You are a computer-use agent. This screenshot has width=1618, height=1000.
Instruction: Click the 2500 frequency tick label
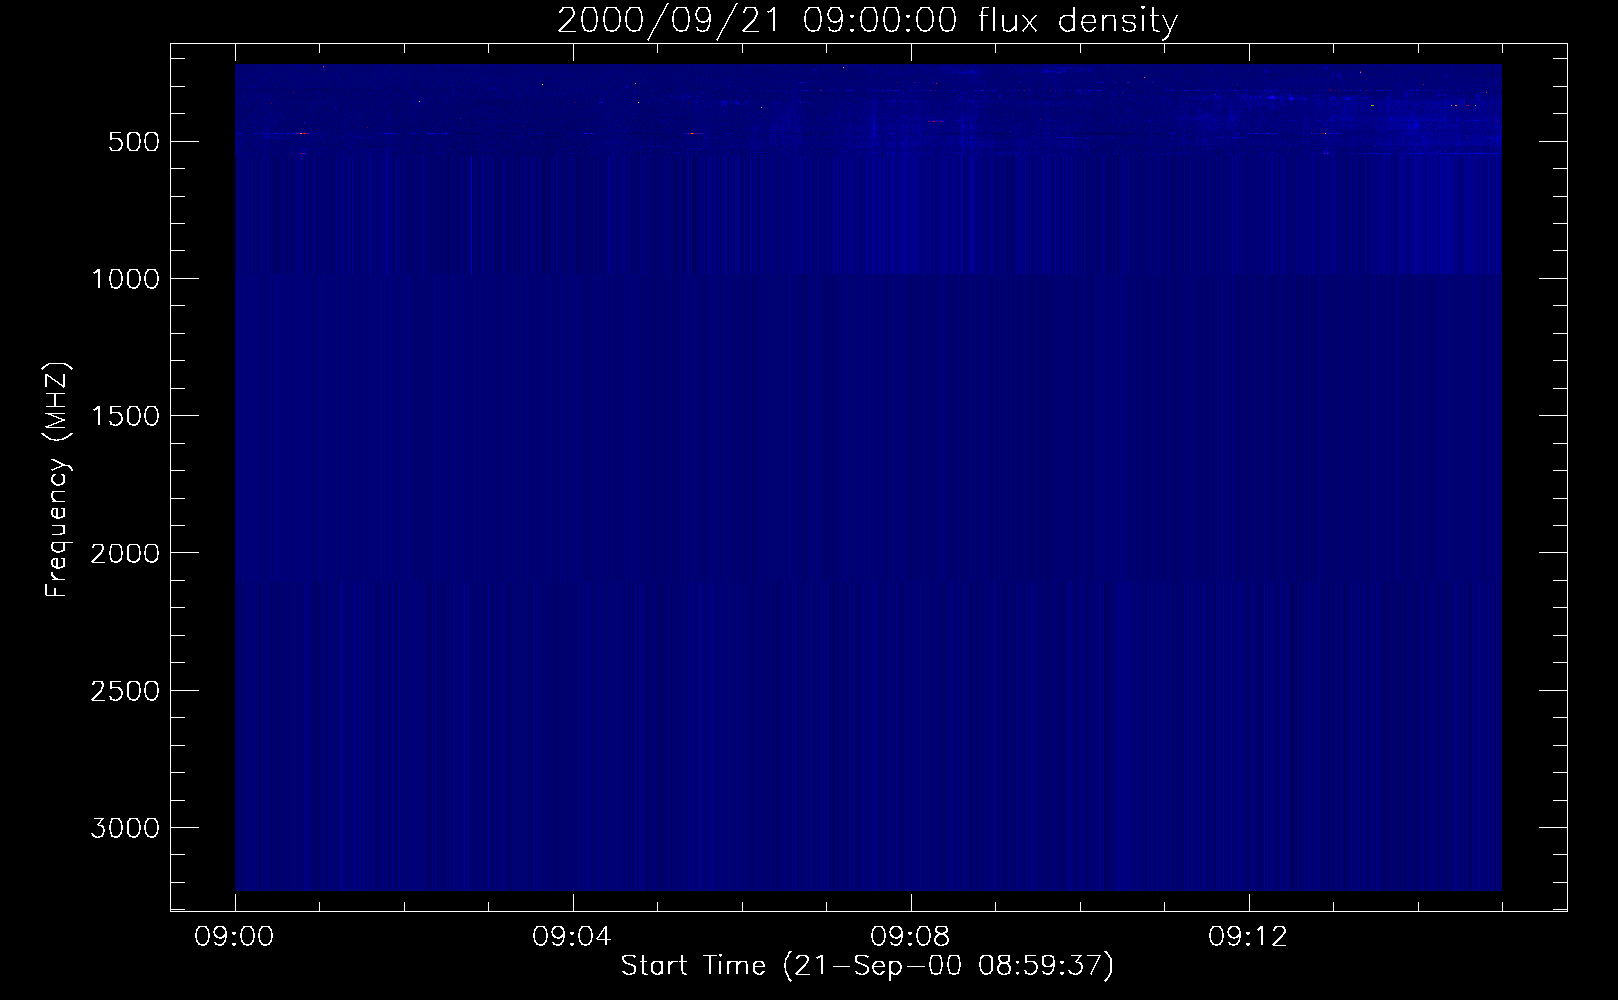tap(125, 691)
